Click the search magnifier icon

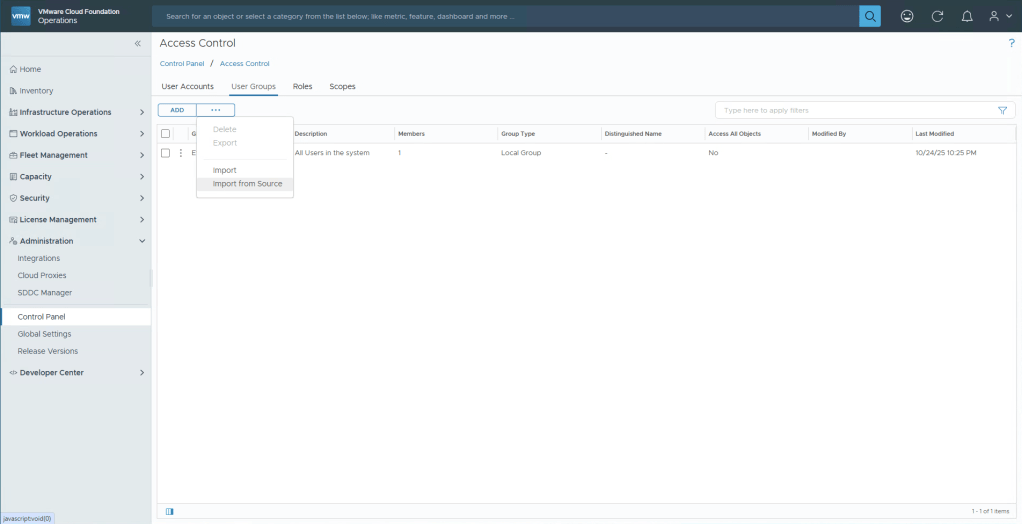coord(870,16)
